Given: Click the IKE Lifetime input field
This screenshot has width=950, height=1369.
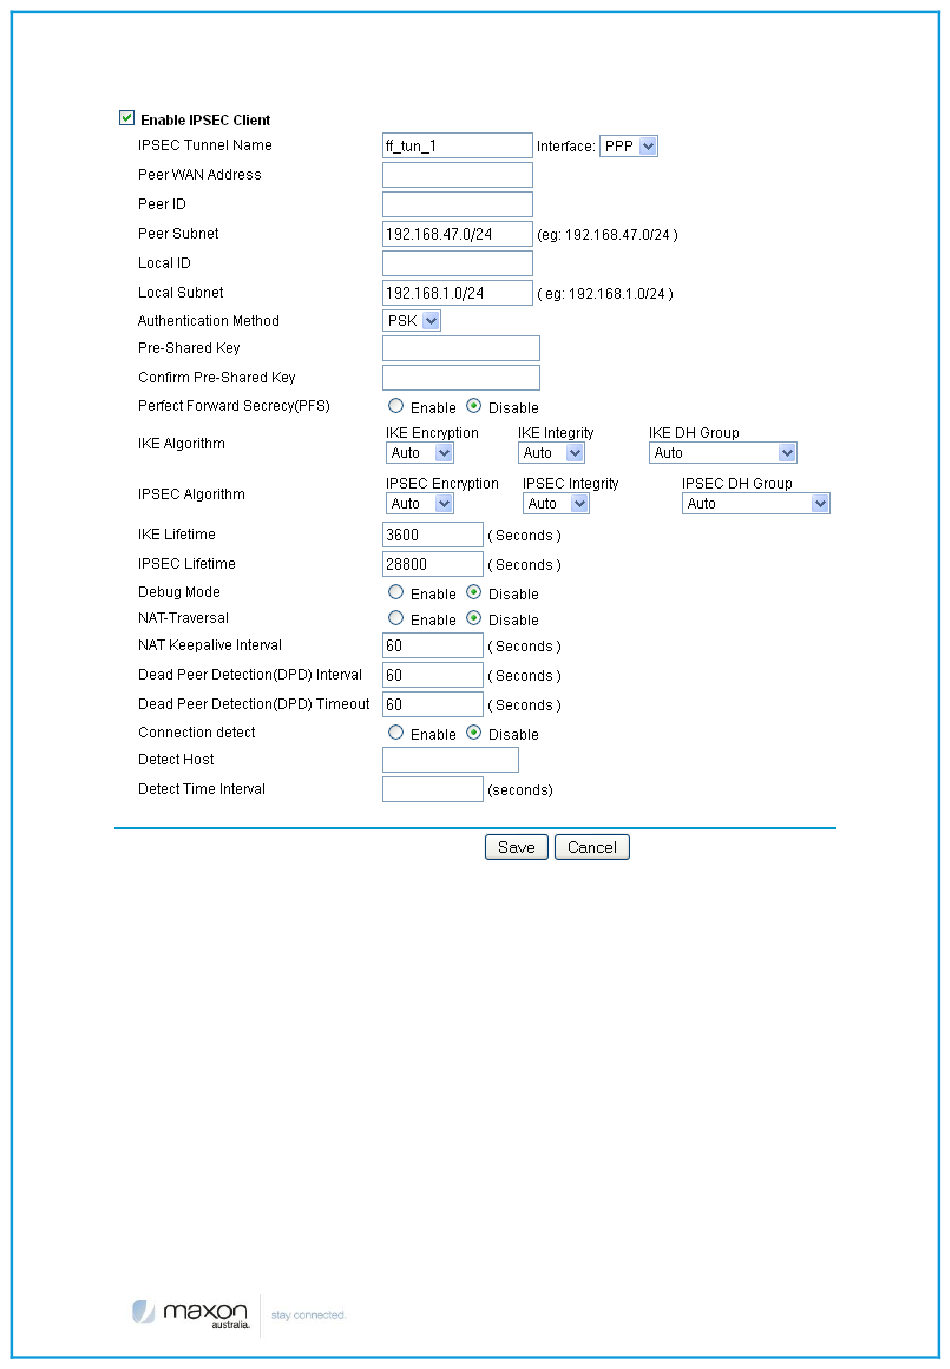Looking at the screenshot, I should point(432,535).
